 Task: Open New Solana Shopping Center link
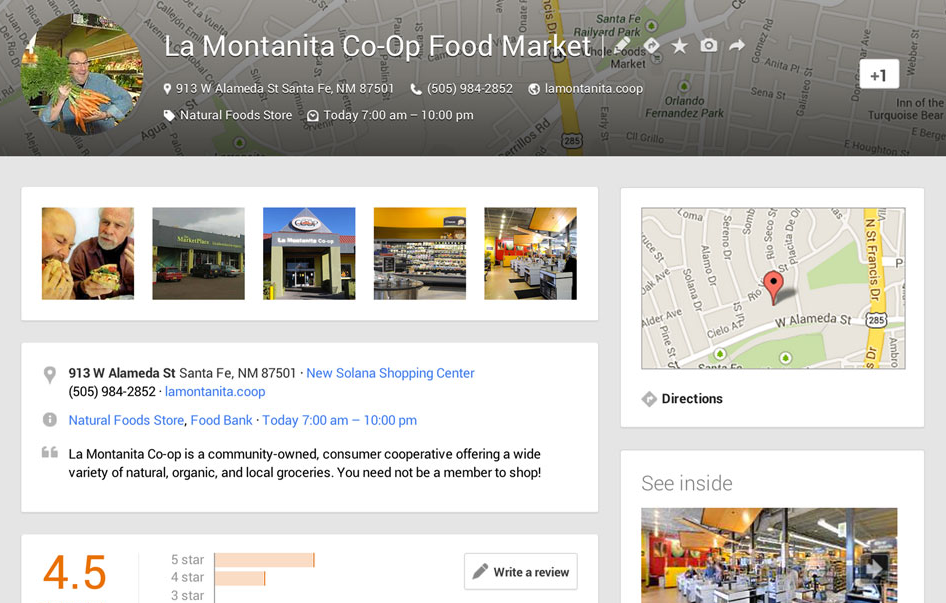click(x=390, y=373)
